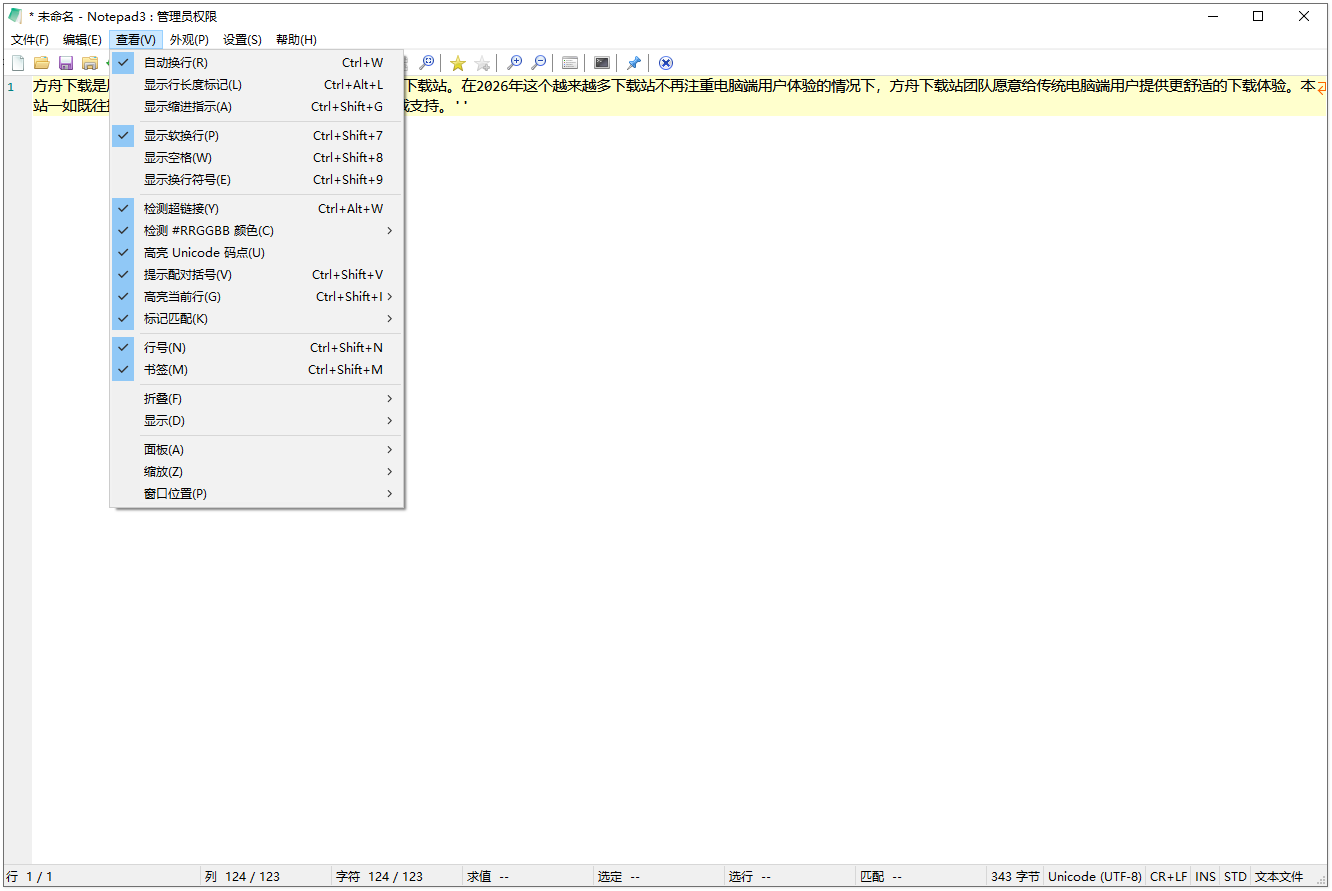Expand the 缩放 submenu
Screen dimensions: 1332x891
tap(165, 471)
